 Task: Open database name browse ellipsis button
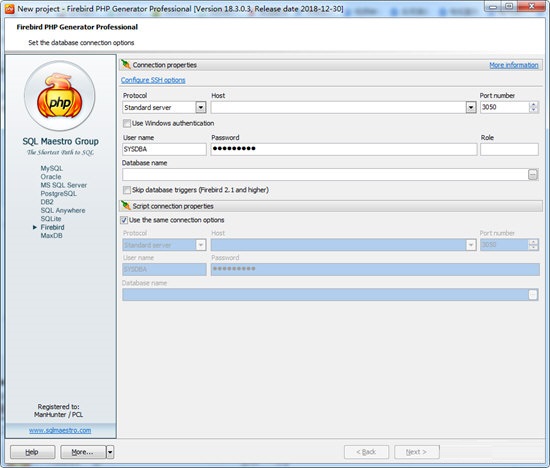pyautogui.click(x=532, y=174)
